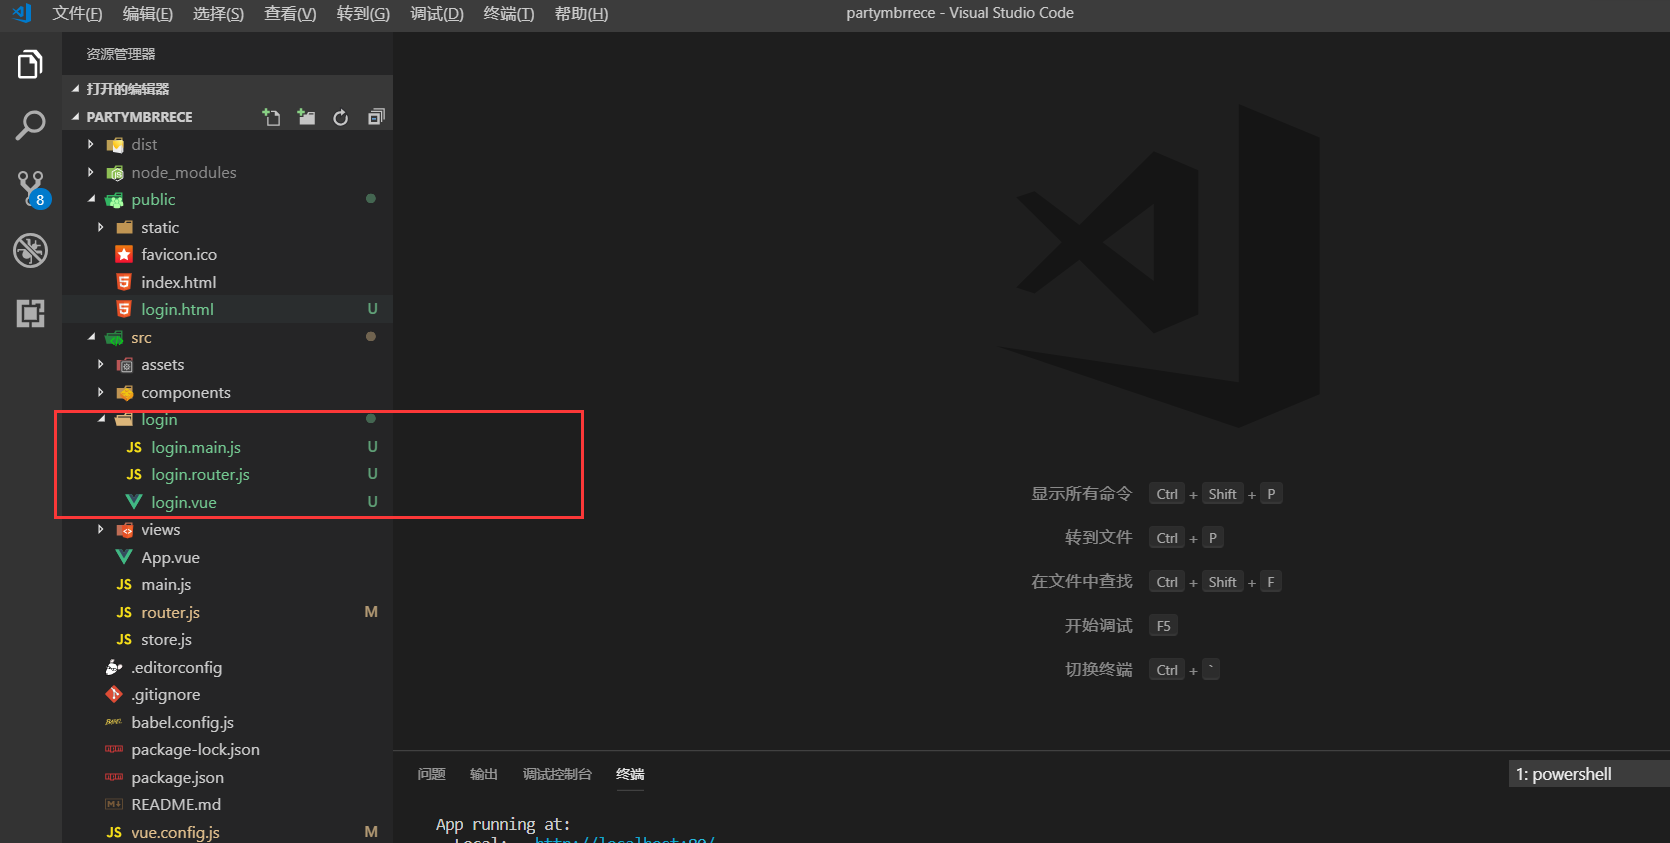Image resolution: width=1670 pixels, height=843 pixels.
Task: Click the New File icon in explorer header
Action: pos(271,117)
